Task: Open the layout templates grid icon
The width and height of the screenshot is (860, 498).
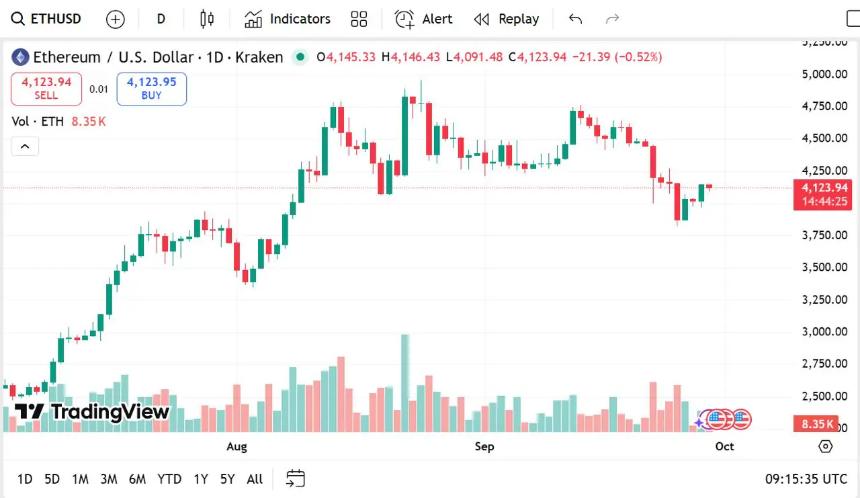Action: pyautogui.click(x=359, y=19)
